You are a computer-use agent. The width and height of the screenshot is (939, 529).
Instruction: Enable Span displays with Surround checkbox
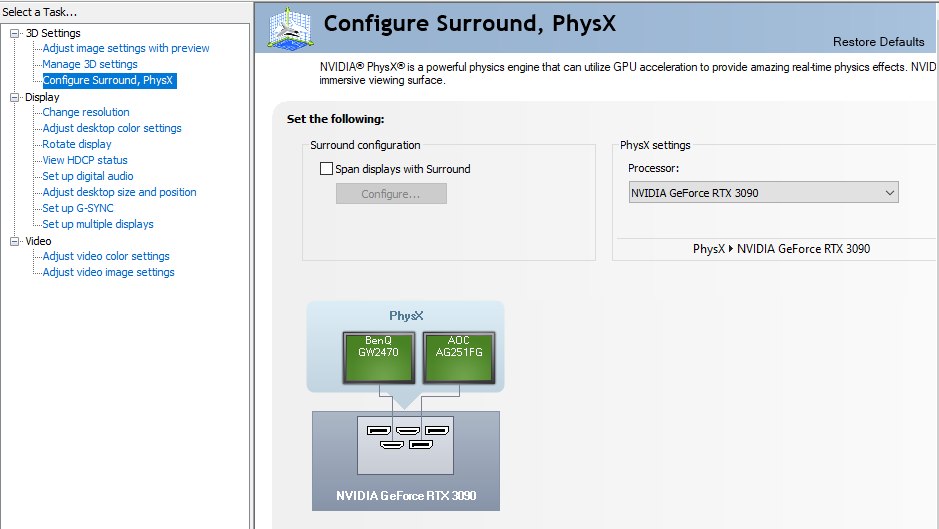point(326,169)
